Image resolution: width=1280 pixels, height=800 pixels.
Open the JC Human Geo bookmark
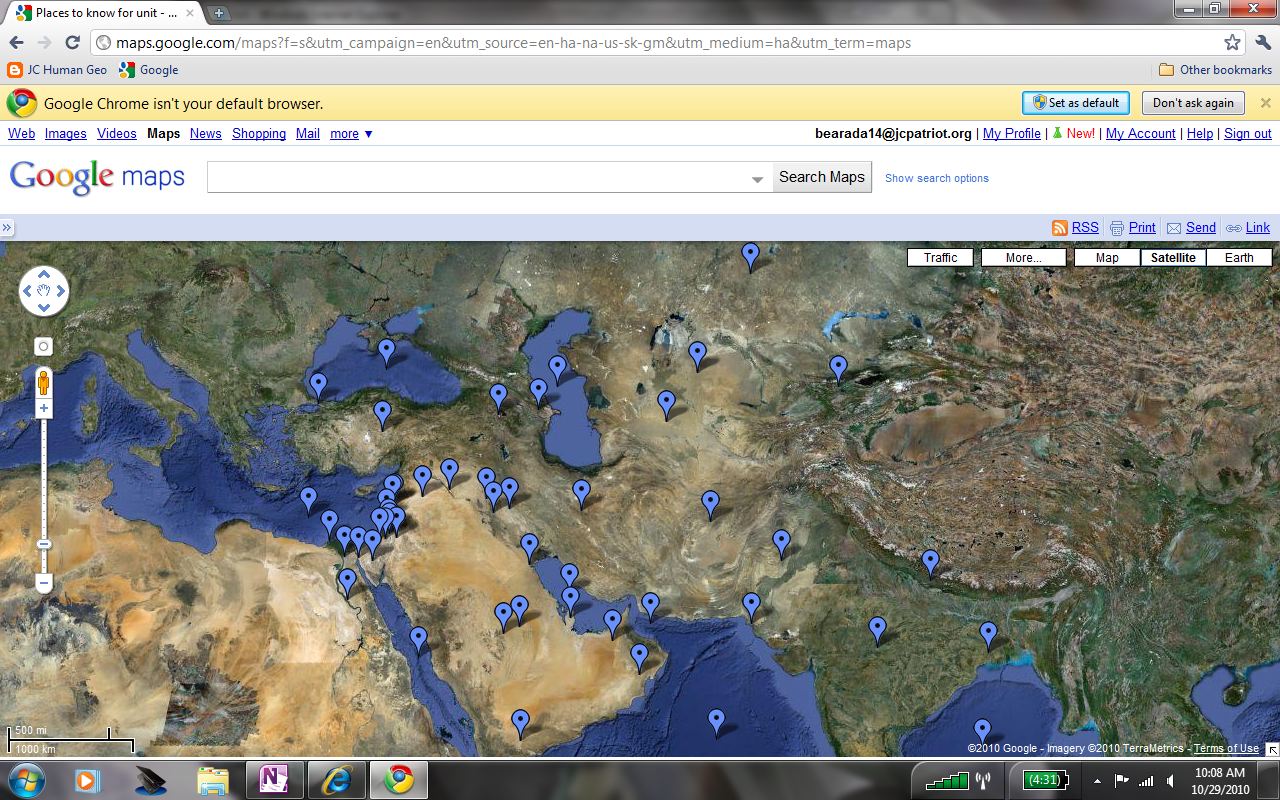(x=57, y=70)
